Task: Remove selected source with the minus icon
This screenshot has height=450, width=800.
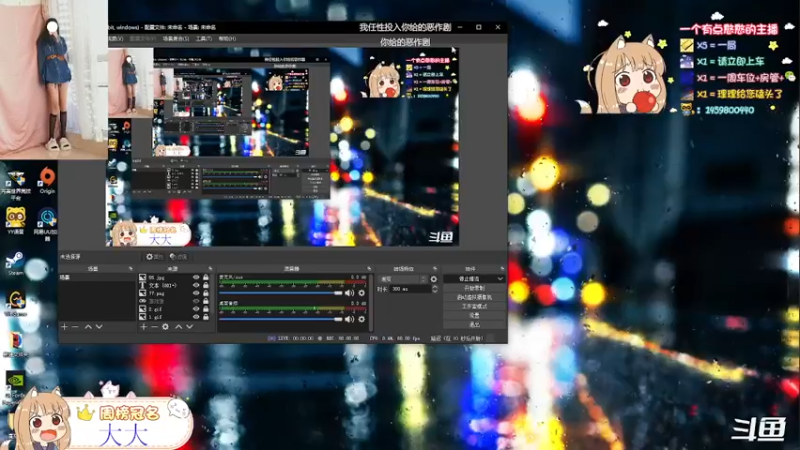Action: point(154,327)
